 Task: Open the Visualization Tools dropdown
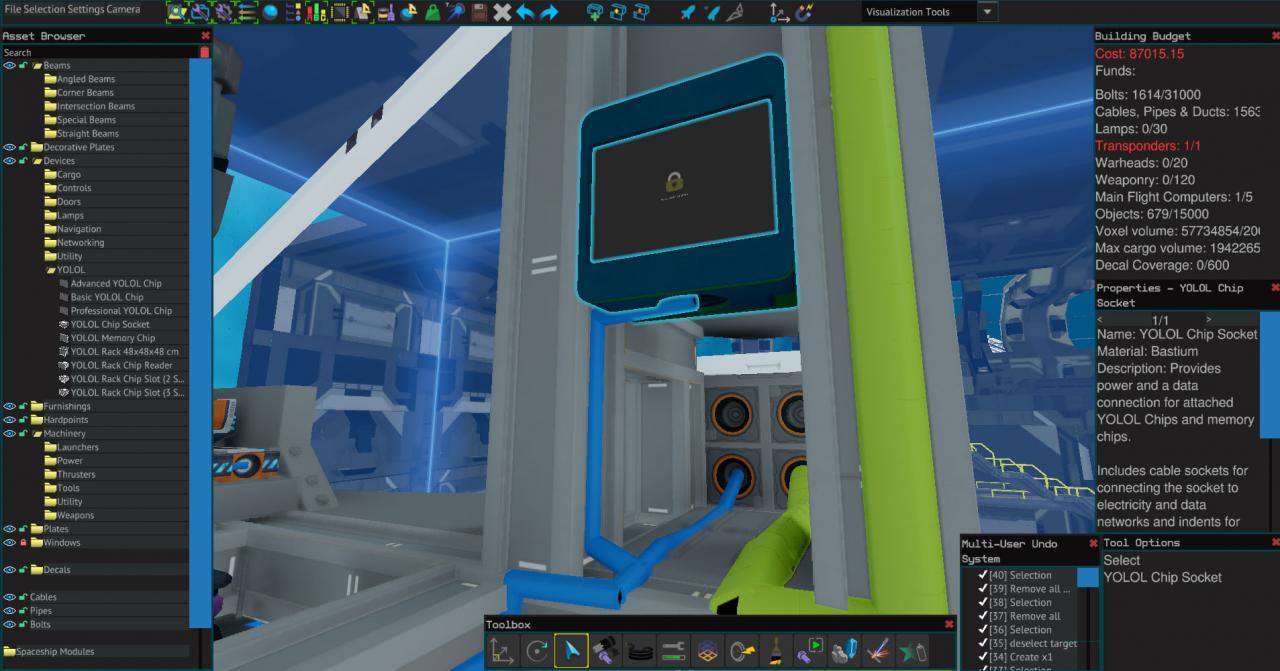(x=987, y=12)
